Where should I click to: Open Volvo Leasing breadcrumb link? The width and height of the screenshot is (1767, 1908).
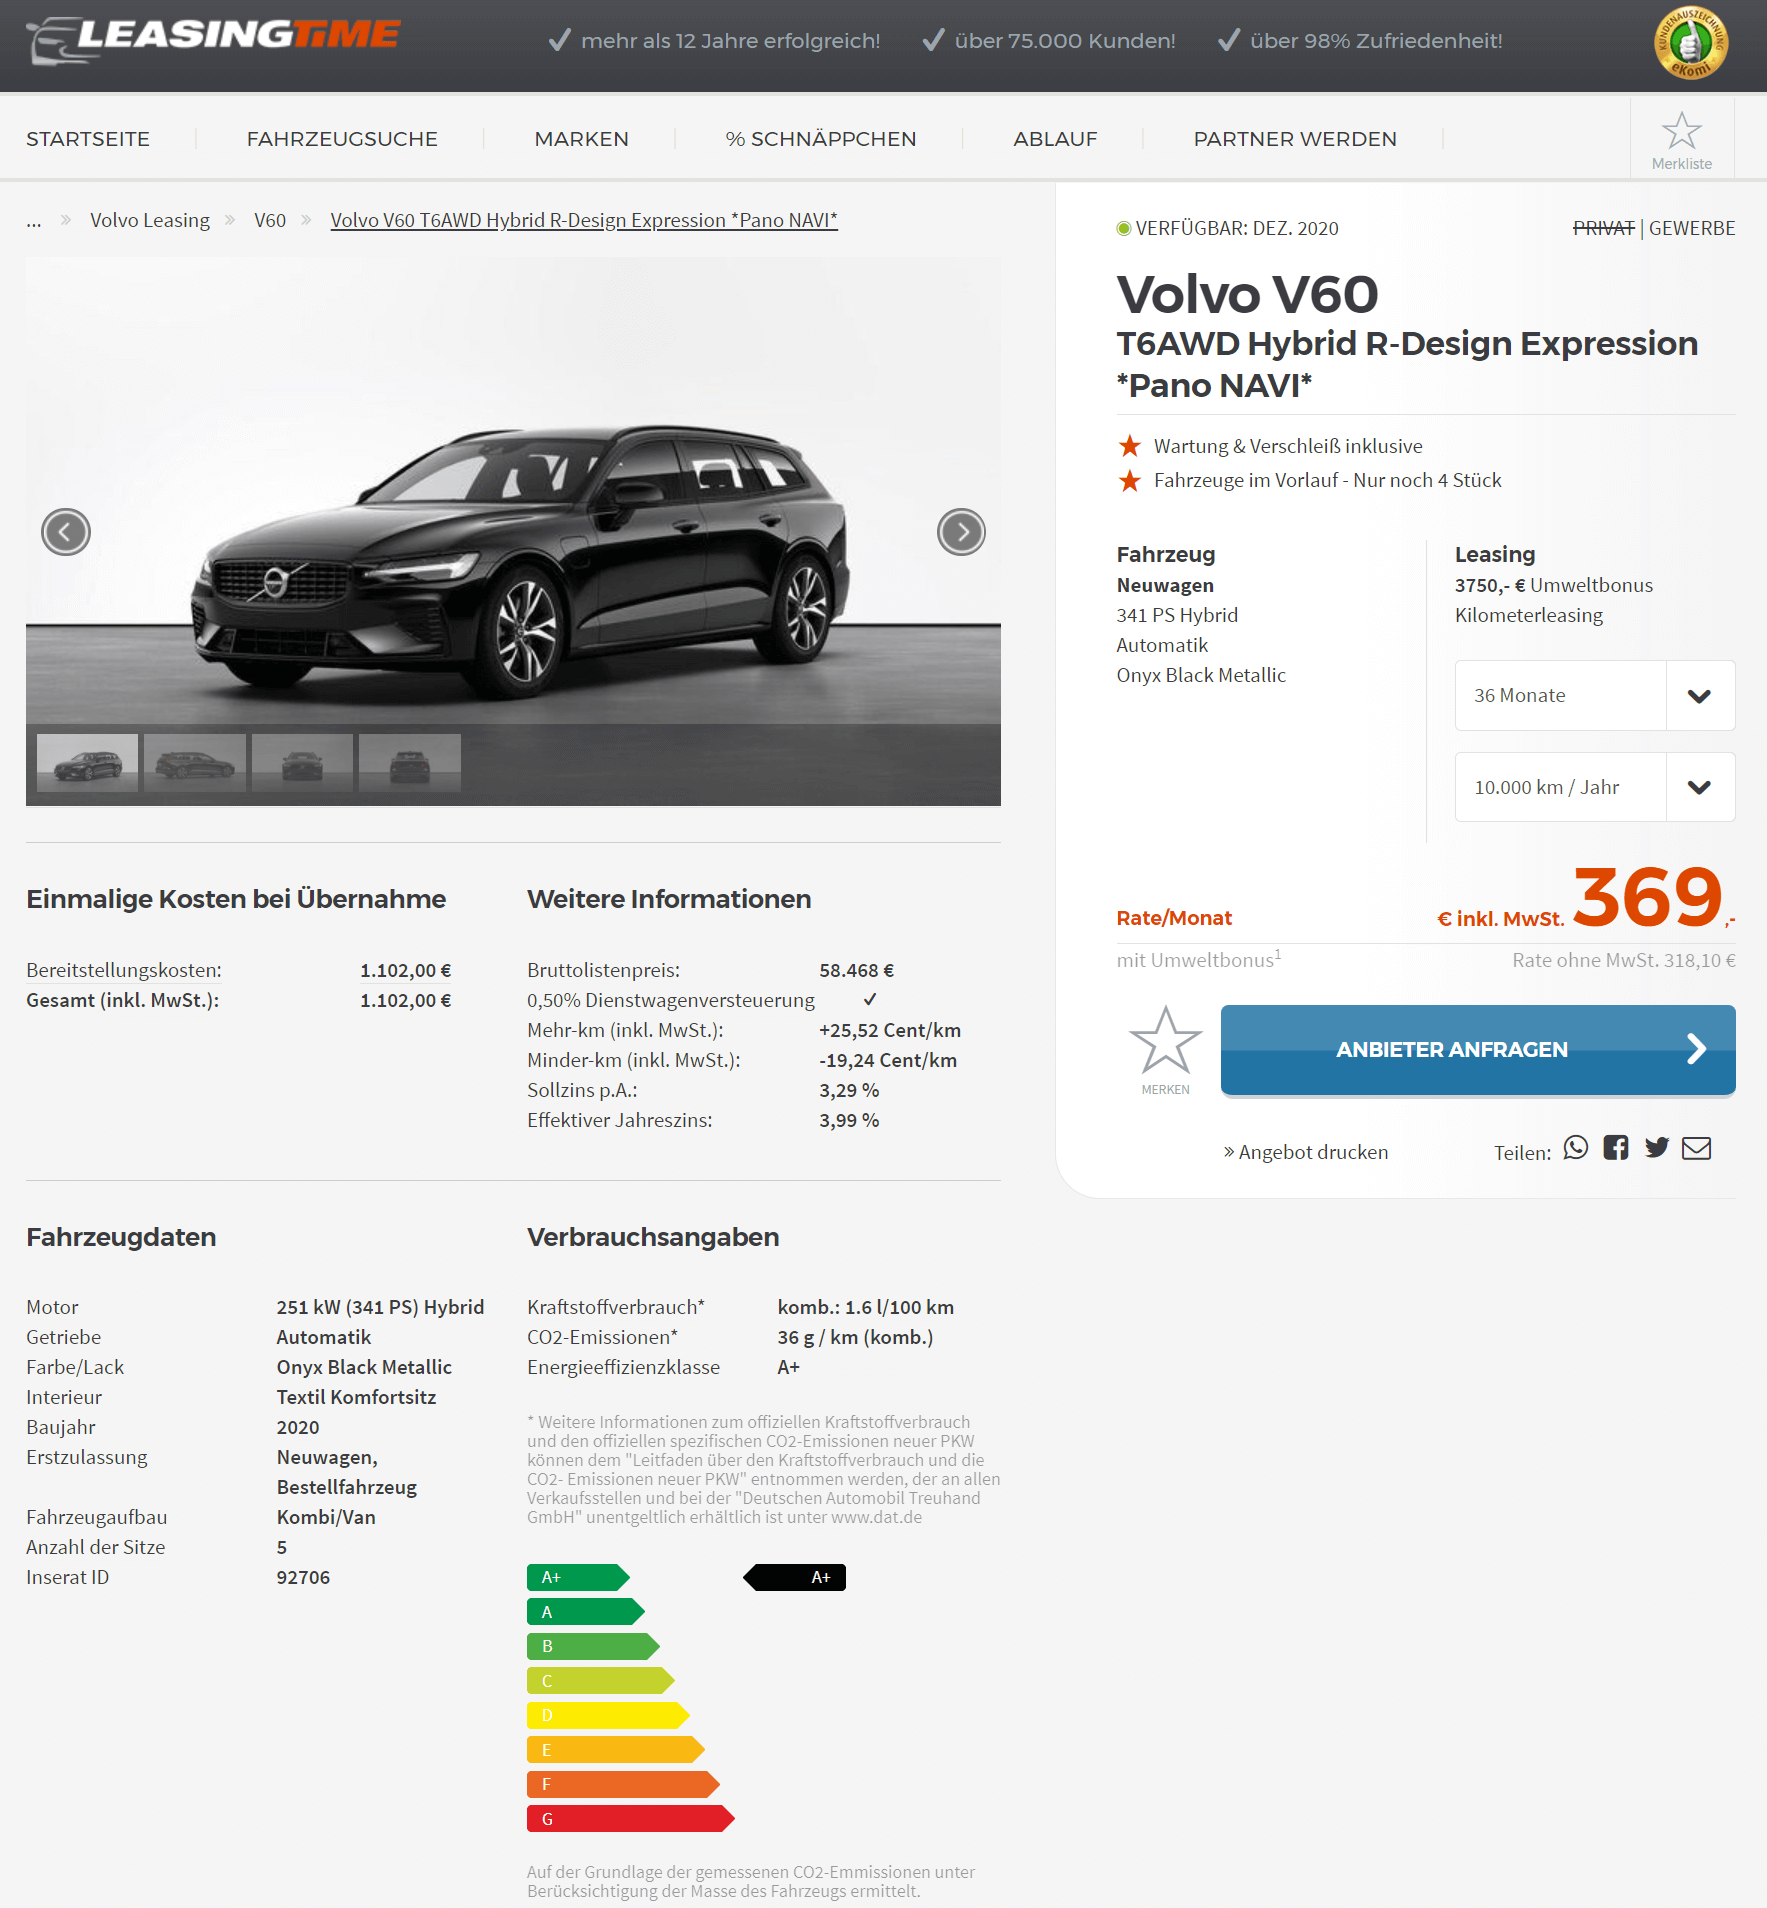150,220
